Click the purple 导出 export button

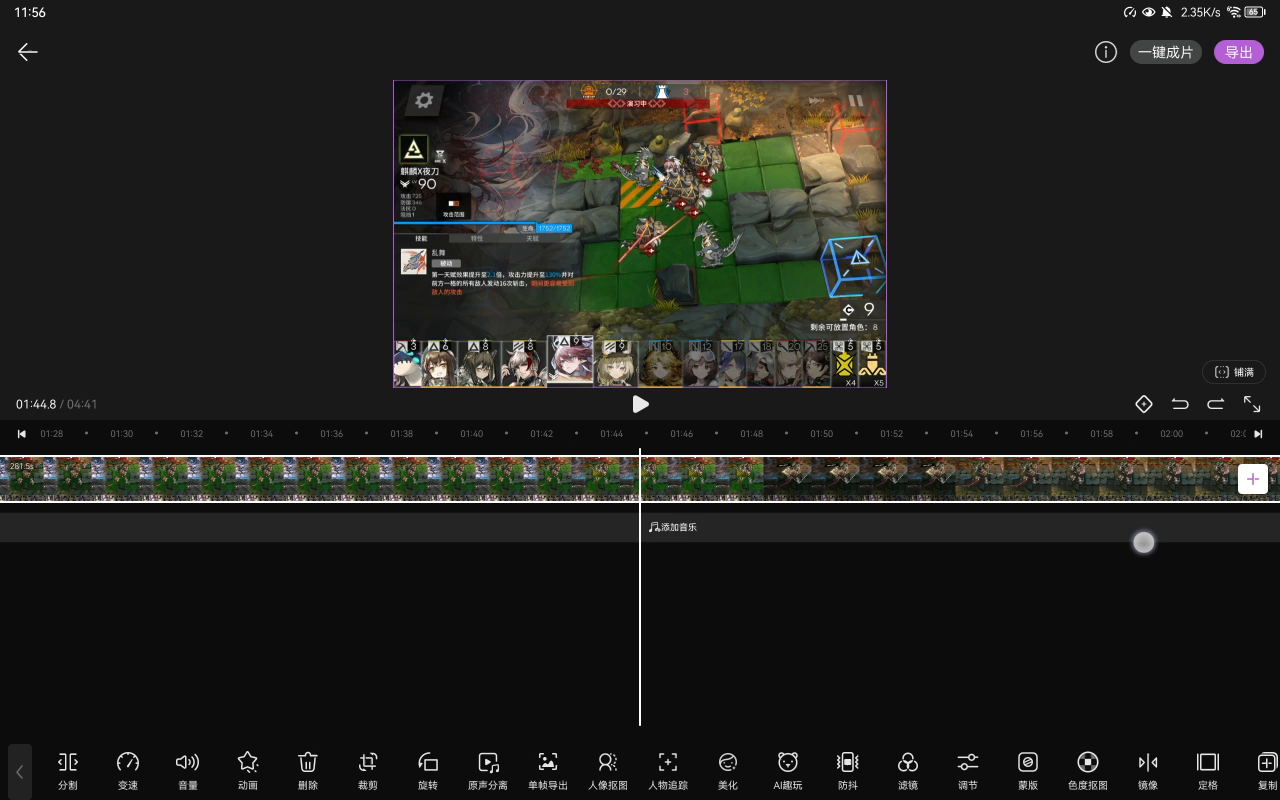coord(1239,52)
